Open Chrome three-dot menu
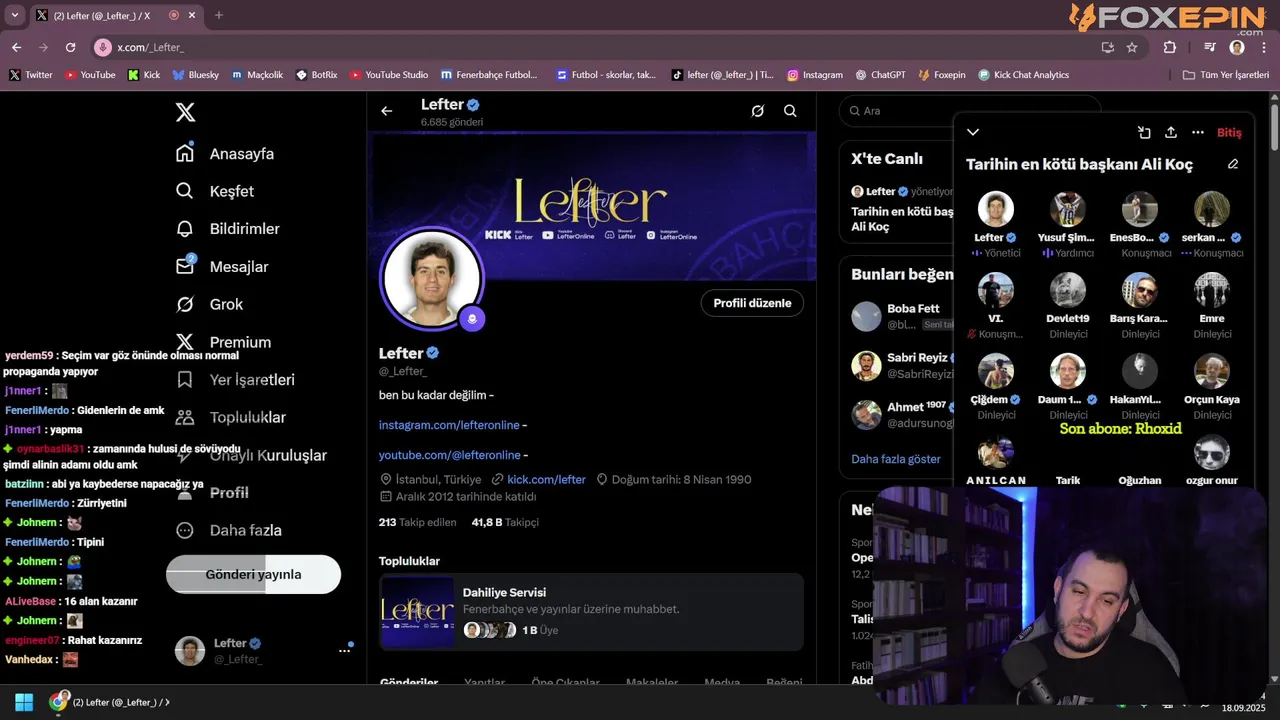 coord(1263,47)
